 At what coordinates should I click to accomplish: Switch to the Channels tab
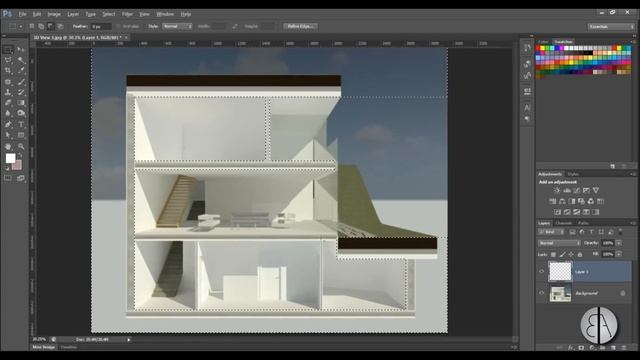point(564,223)
